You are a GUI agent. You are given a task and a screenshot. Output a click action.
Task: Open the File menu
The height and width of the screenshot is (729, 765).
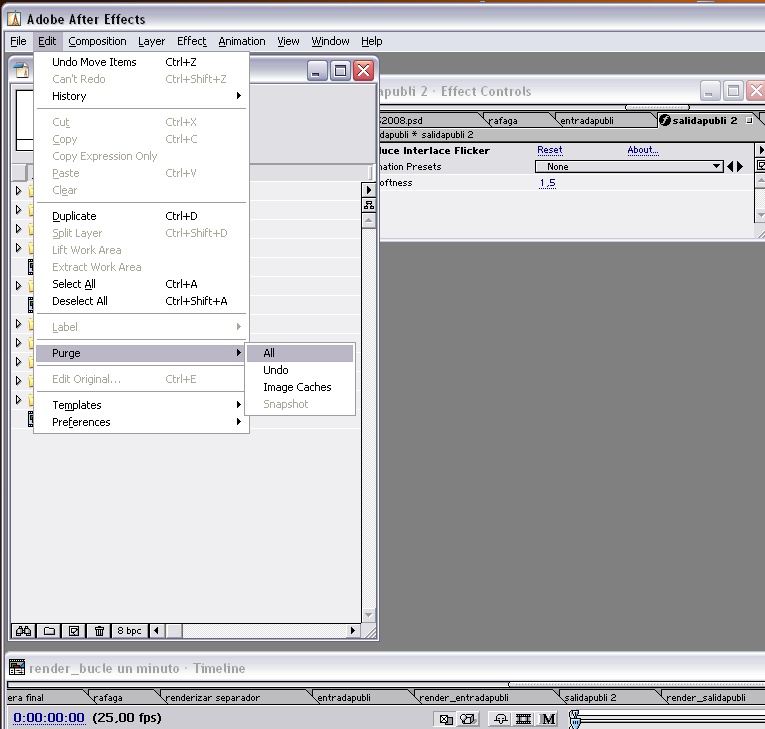pos(18,41)
